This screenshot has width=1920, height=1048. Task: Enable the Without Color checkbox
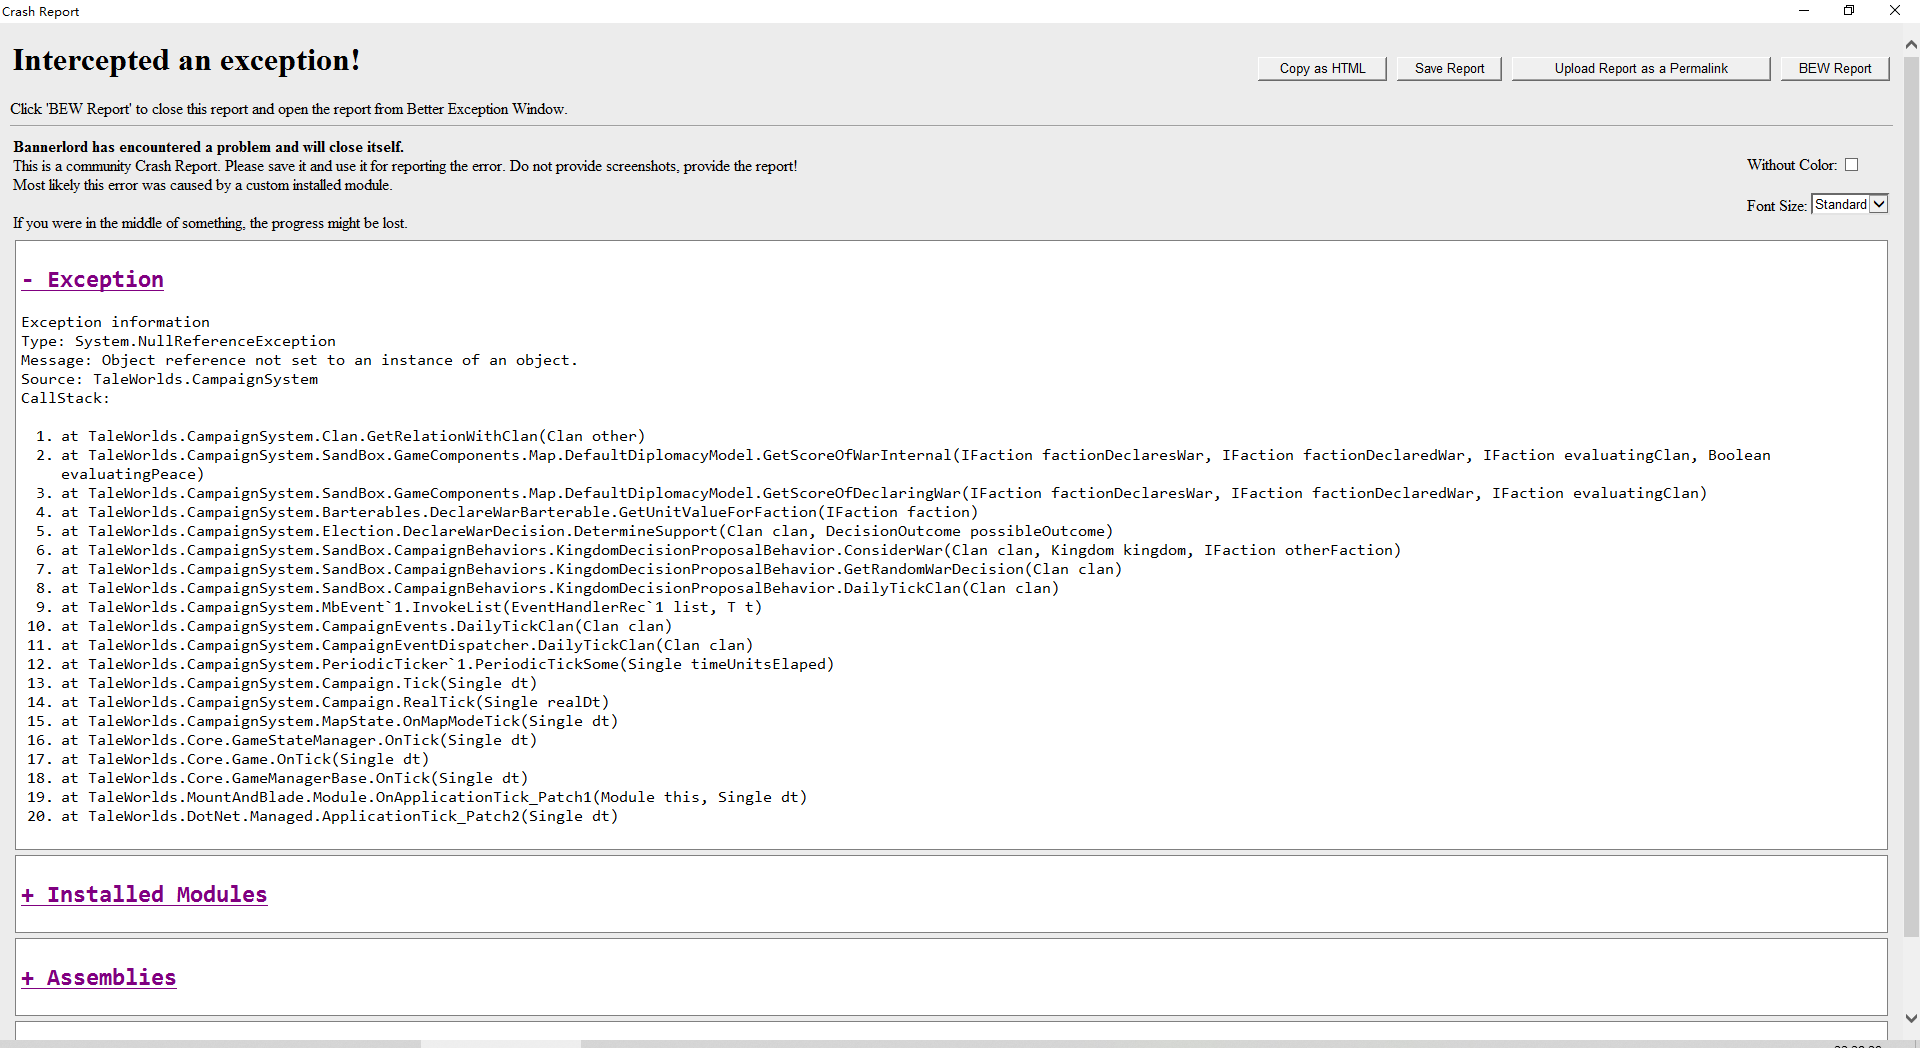[1852, 165]
